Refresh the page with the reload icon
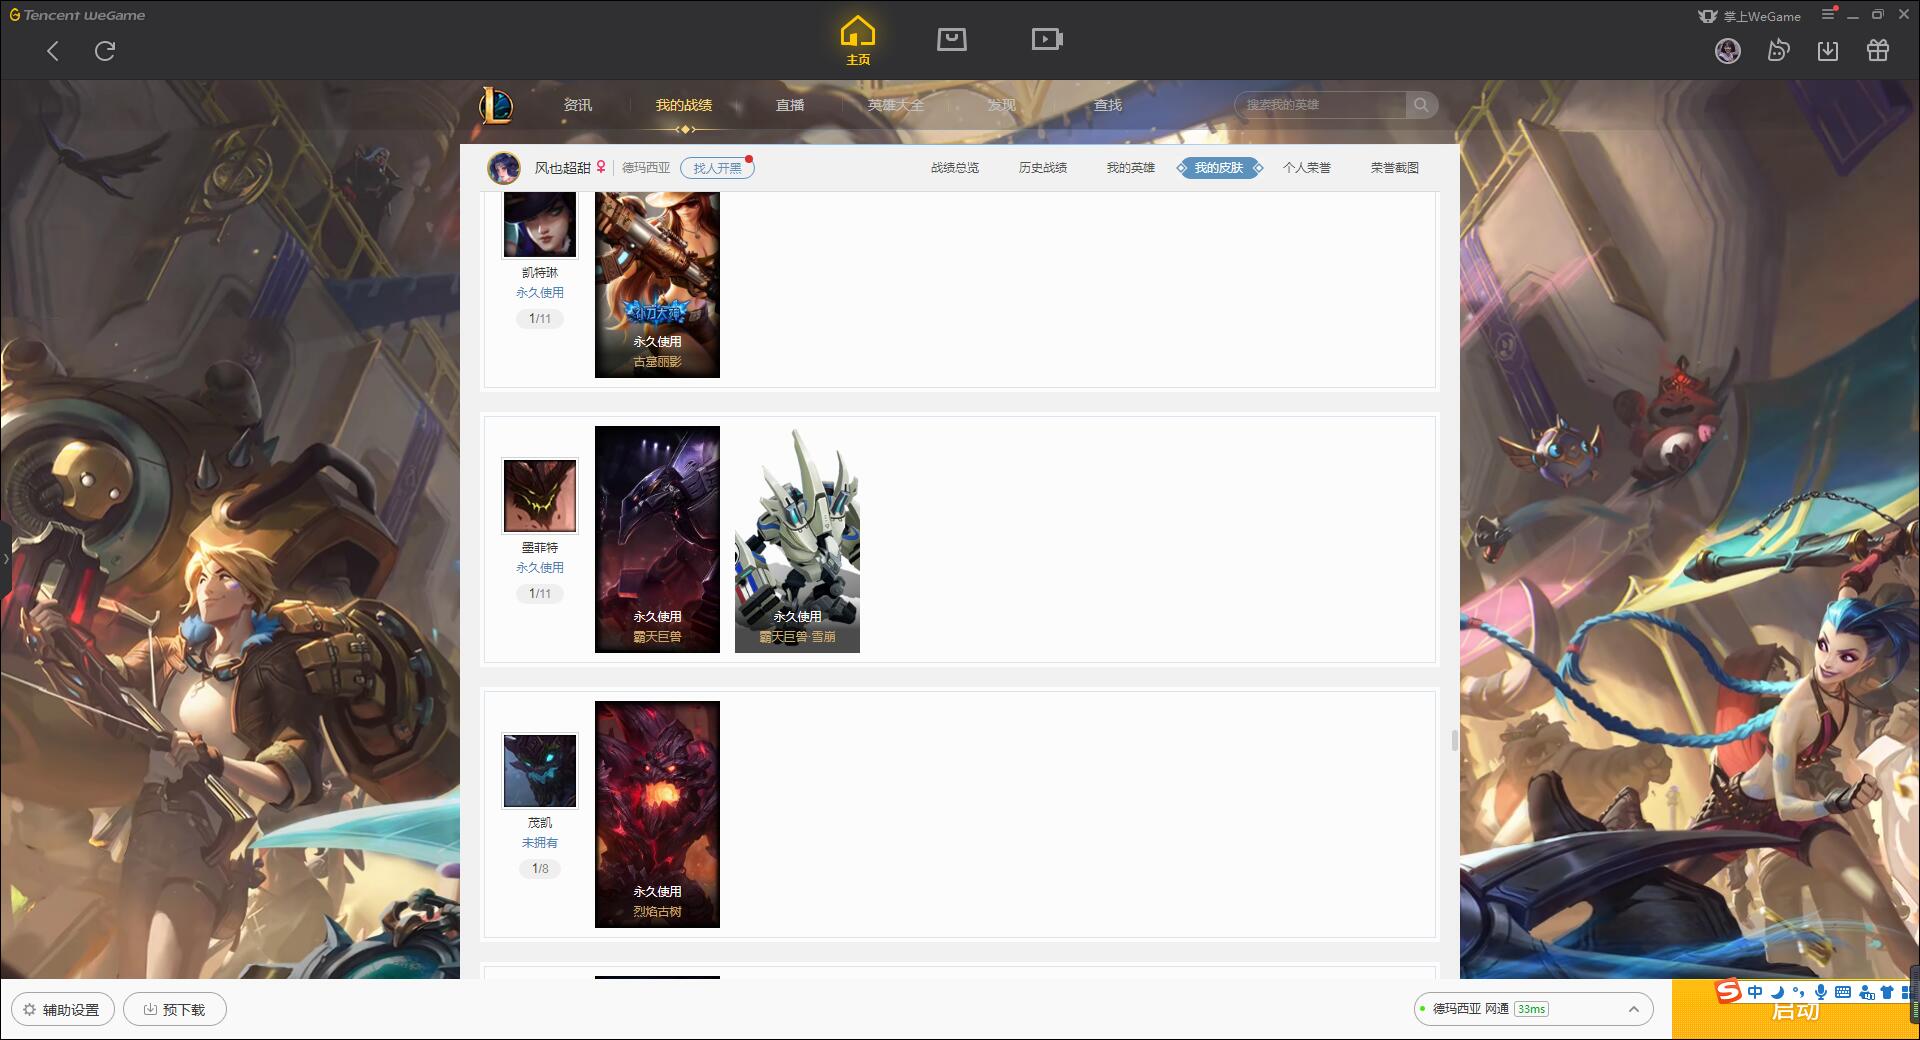The image size is (1920, 1040). (x=105, y=51)
